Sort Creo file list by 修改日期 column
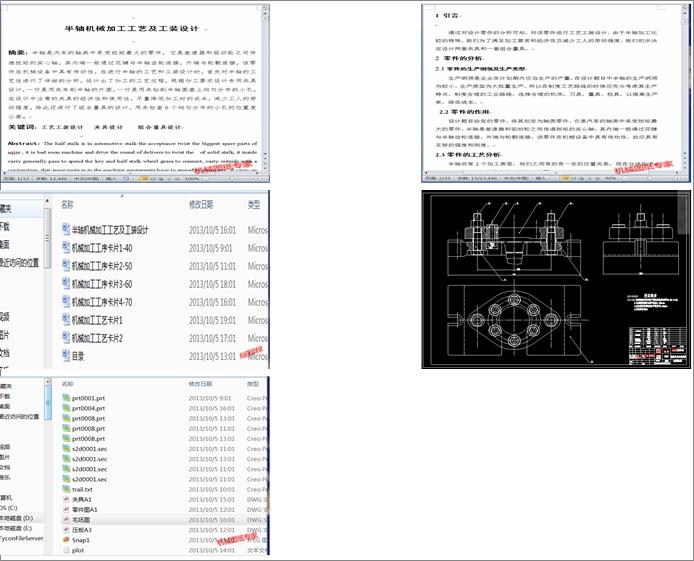The width and height of the screenshot is (694, 561). pyautogui.click(x=200, y=384)
